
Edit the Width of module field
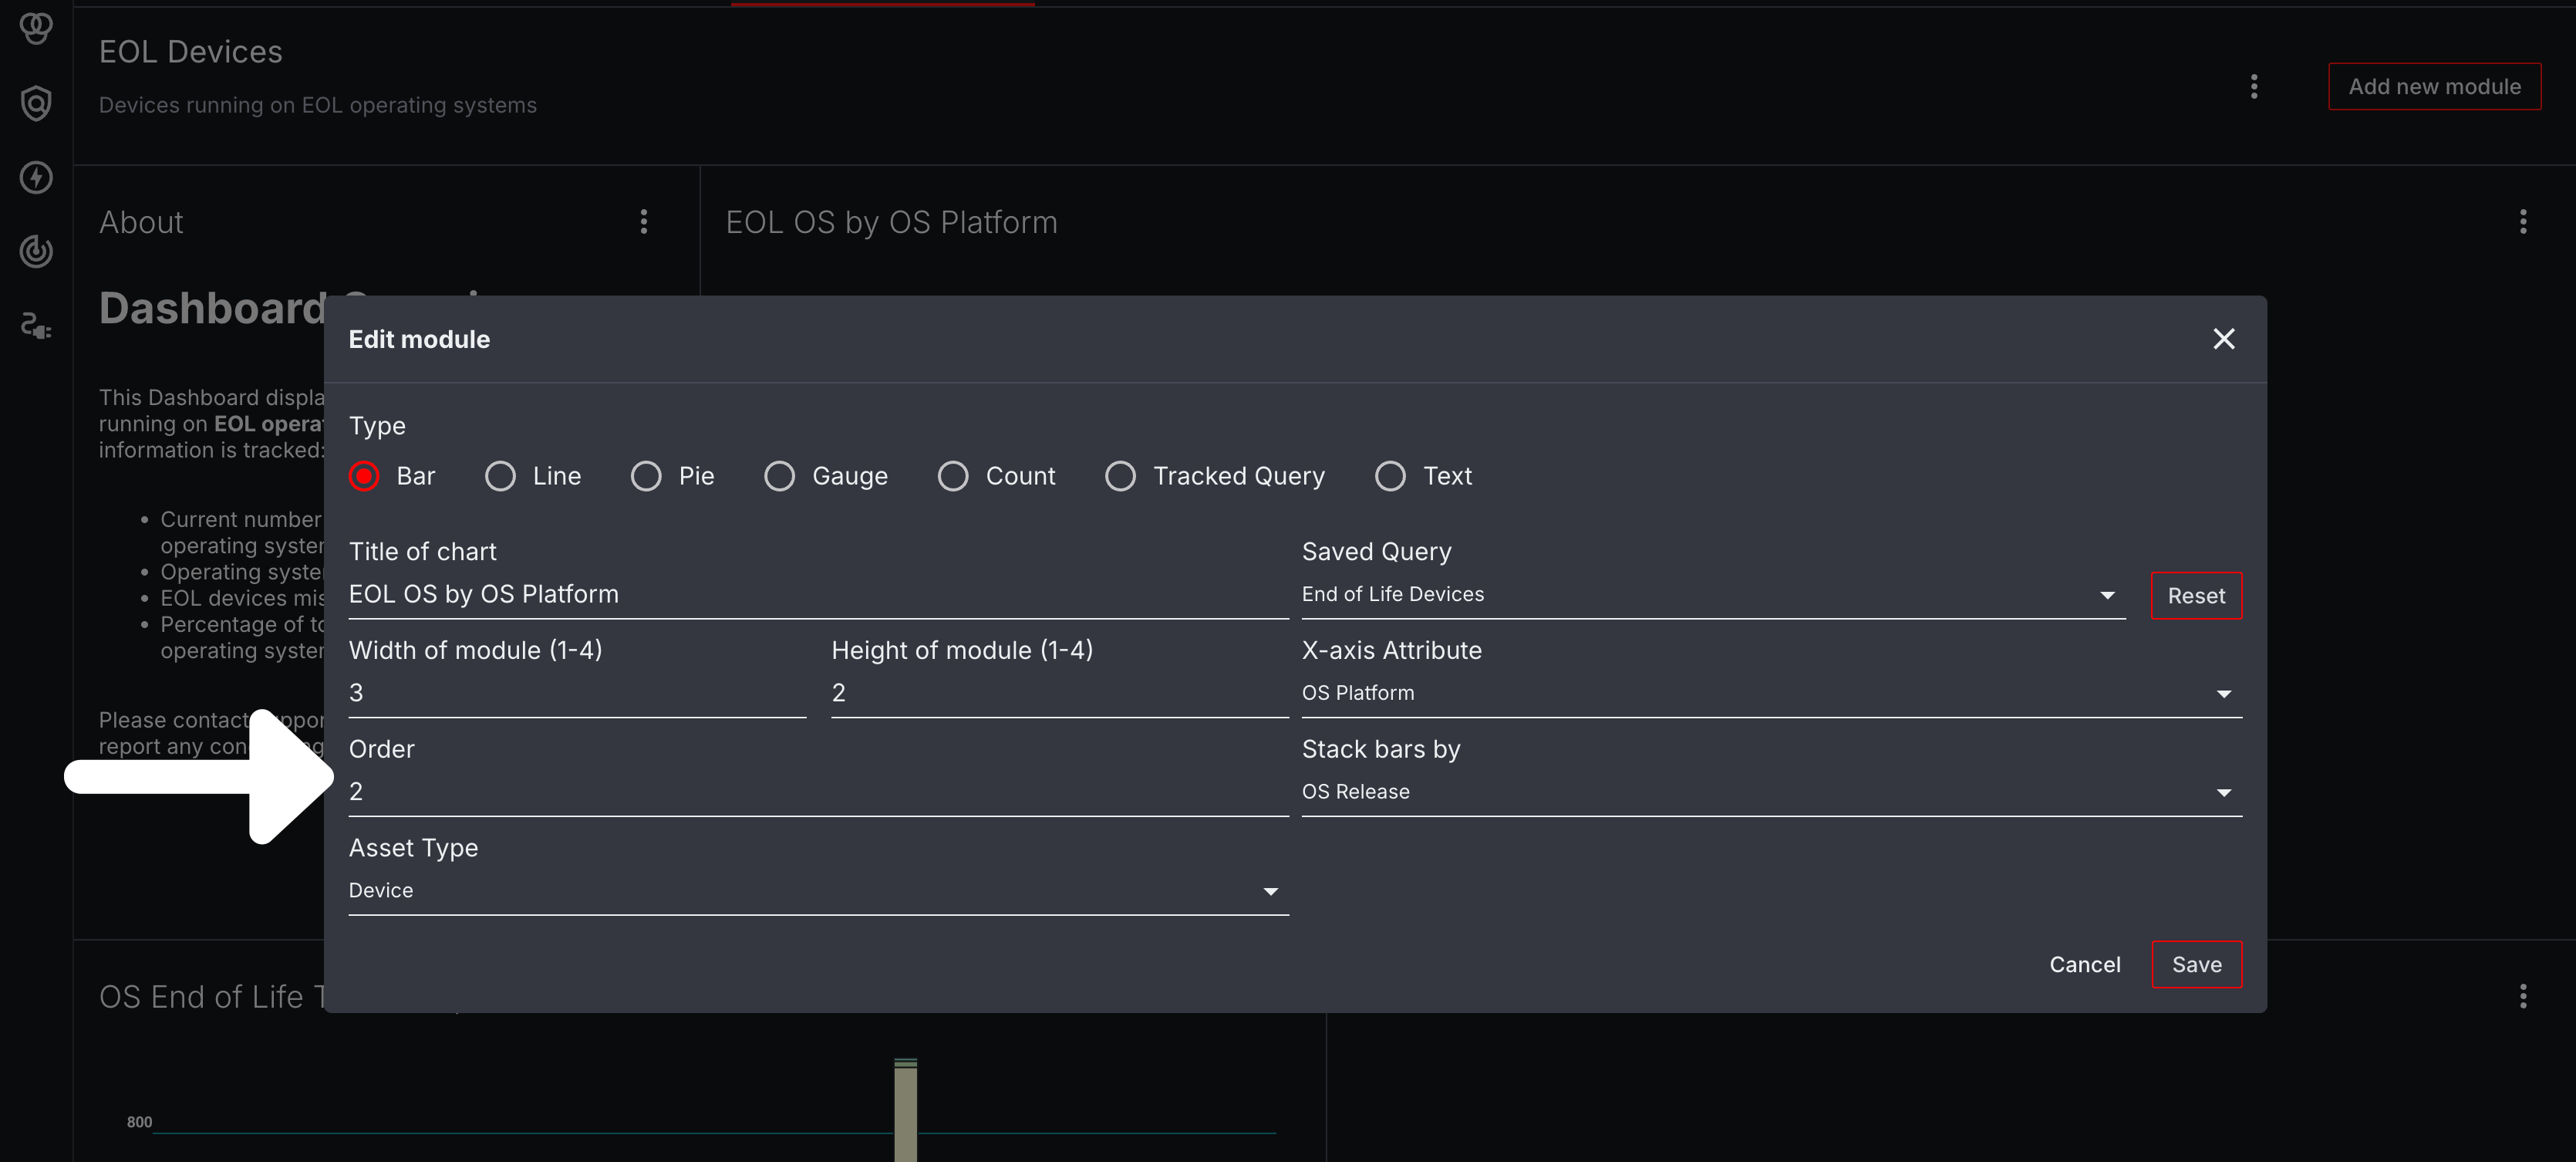coord(577,693)
